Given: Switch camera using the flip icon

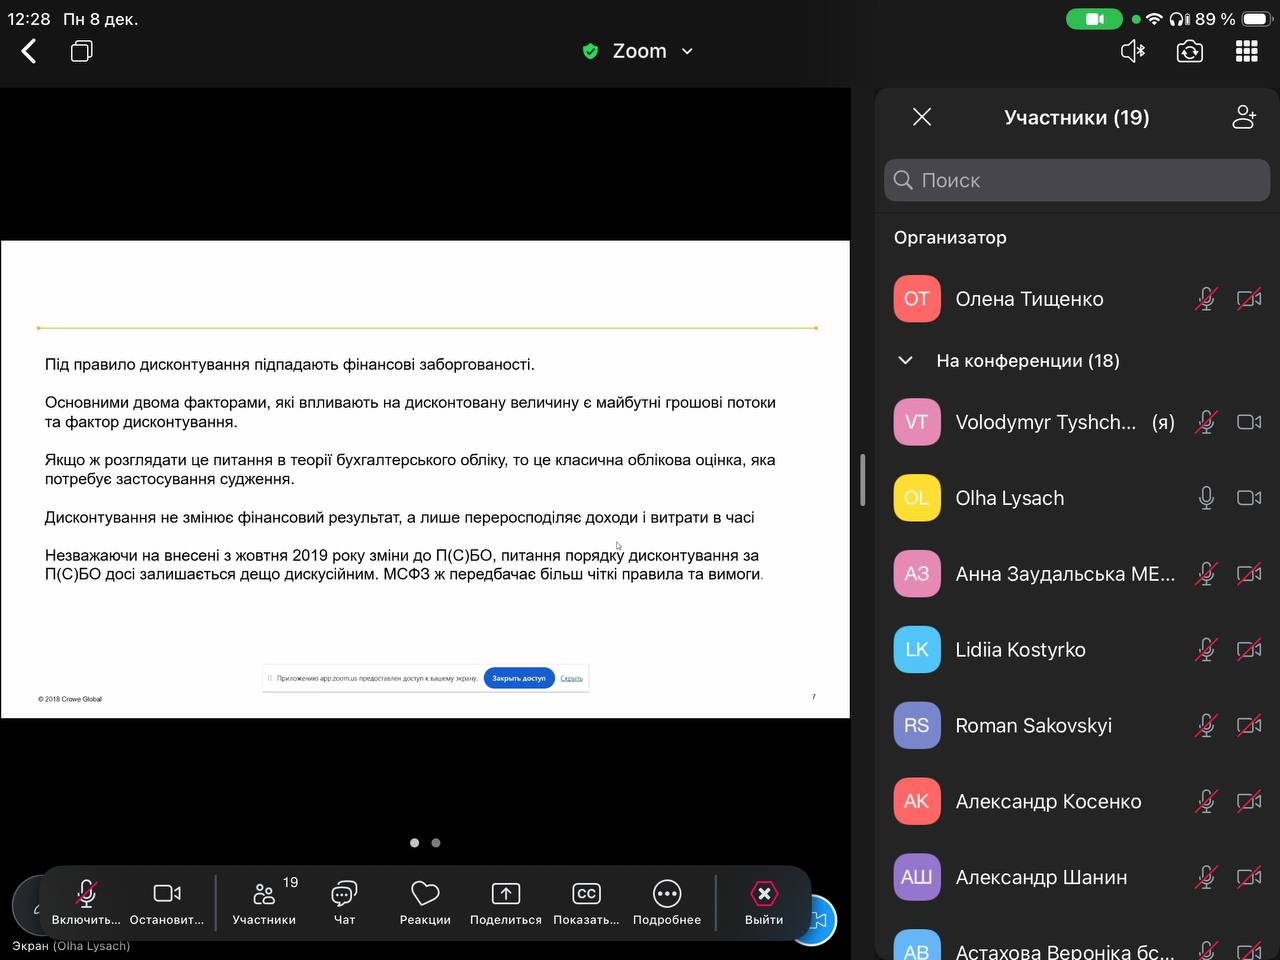Looking at the screenshot, I should (x=1189, y=51).
